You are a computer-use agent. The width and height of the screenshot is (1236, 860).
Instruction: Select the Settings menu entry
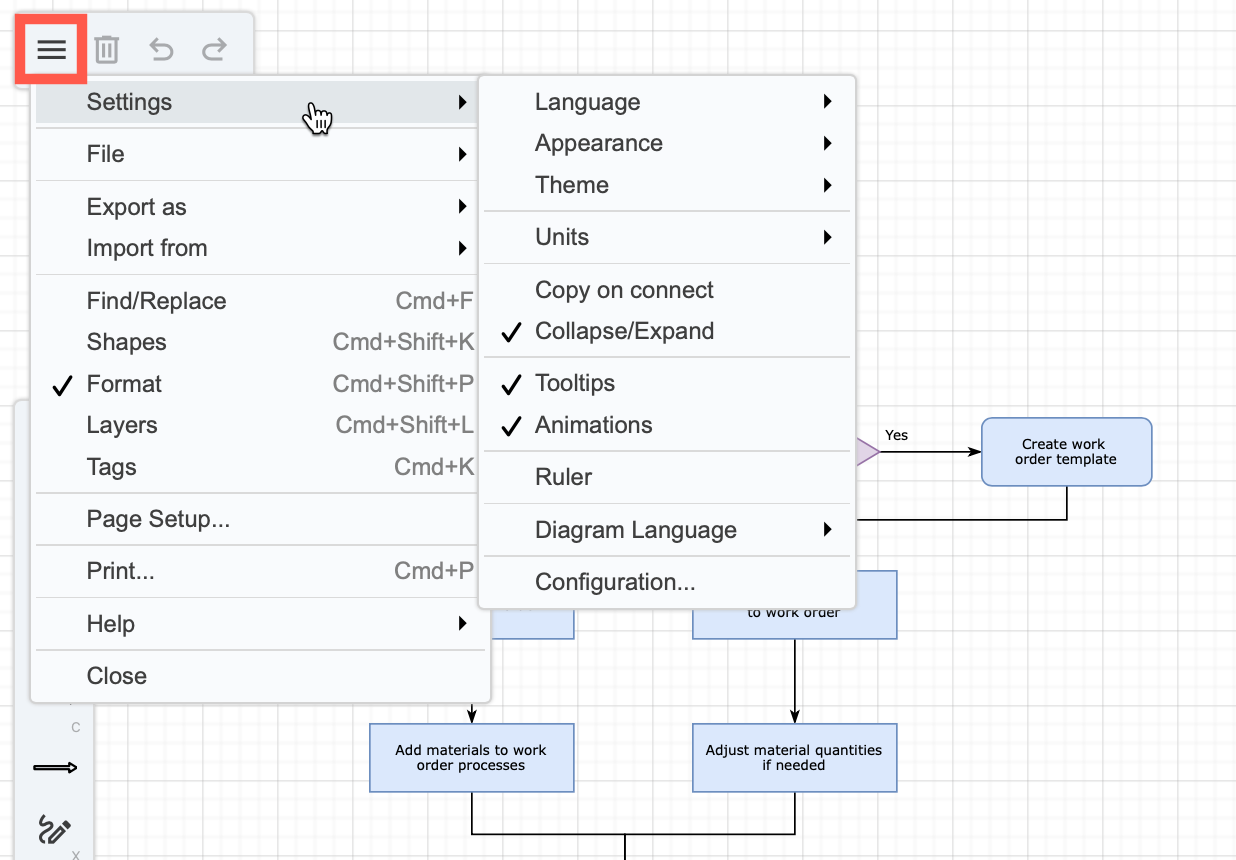click(130, 101)
